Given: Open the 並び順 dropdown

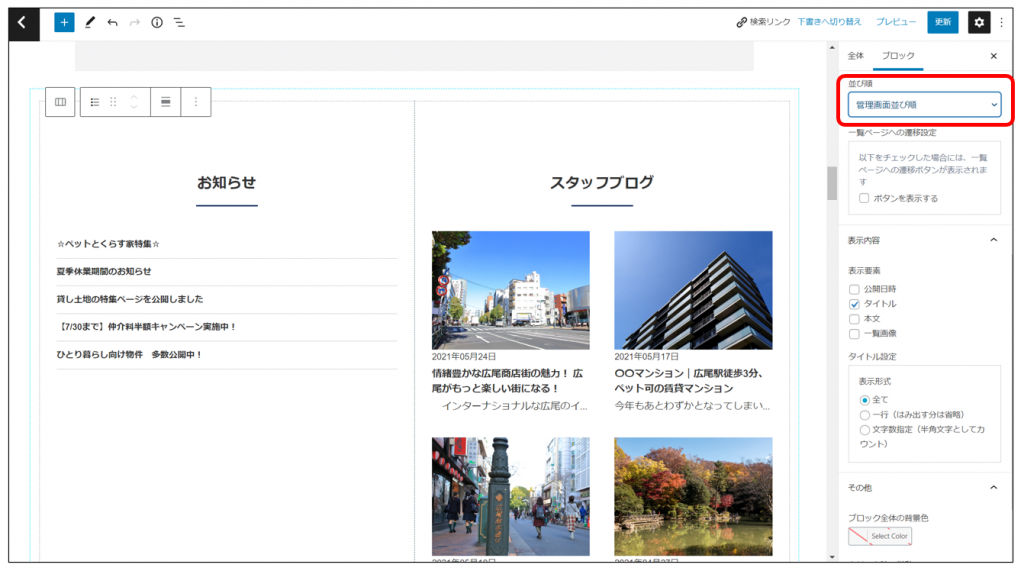Looking at the screenshot, I should [x=924, y=105].
